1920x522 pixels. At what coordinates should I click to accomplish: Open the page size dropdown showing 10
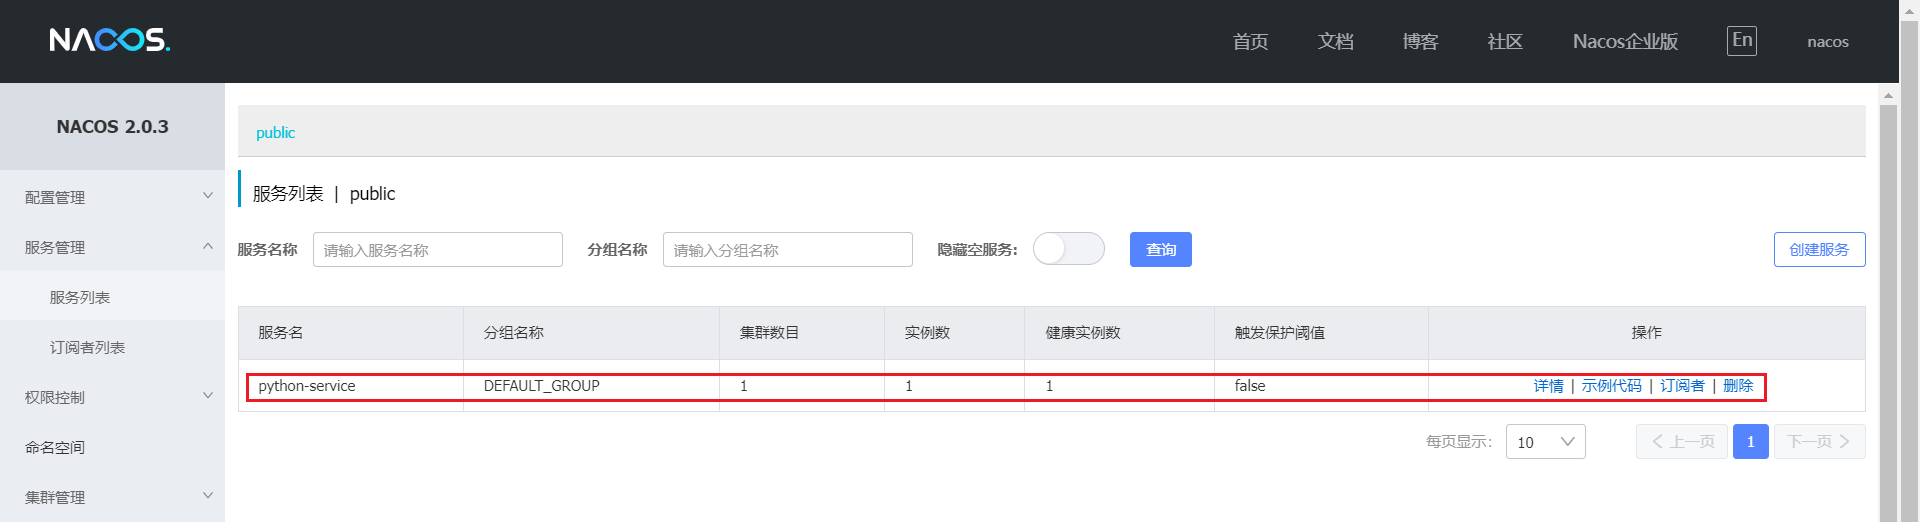click(1545, 442)
